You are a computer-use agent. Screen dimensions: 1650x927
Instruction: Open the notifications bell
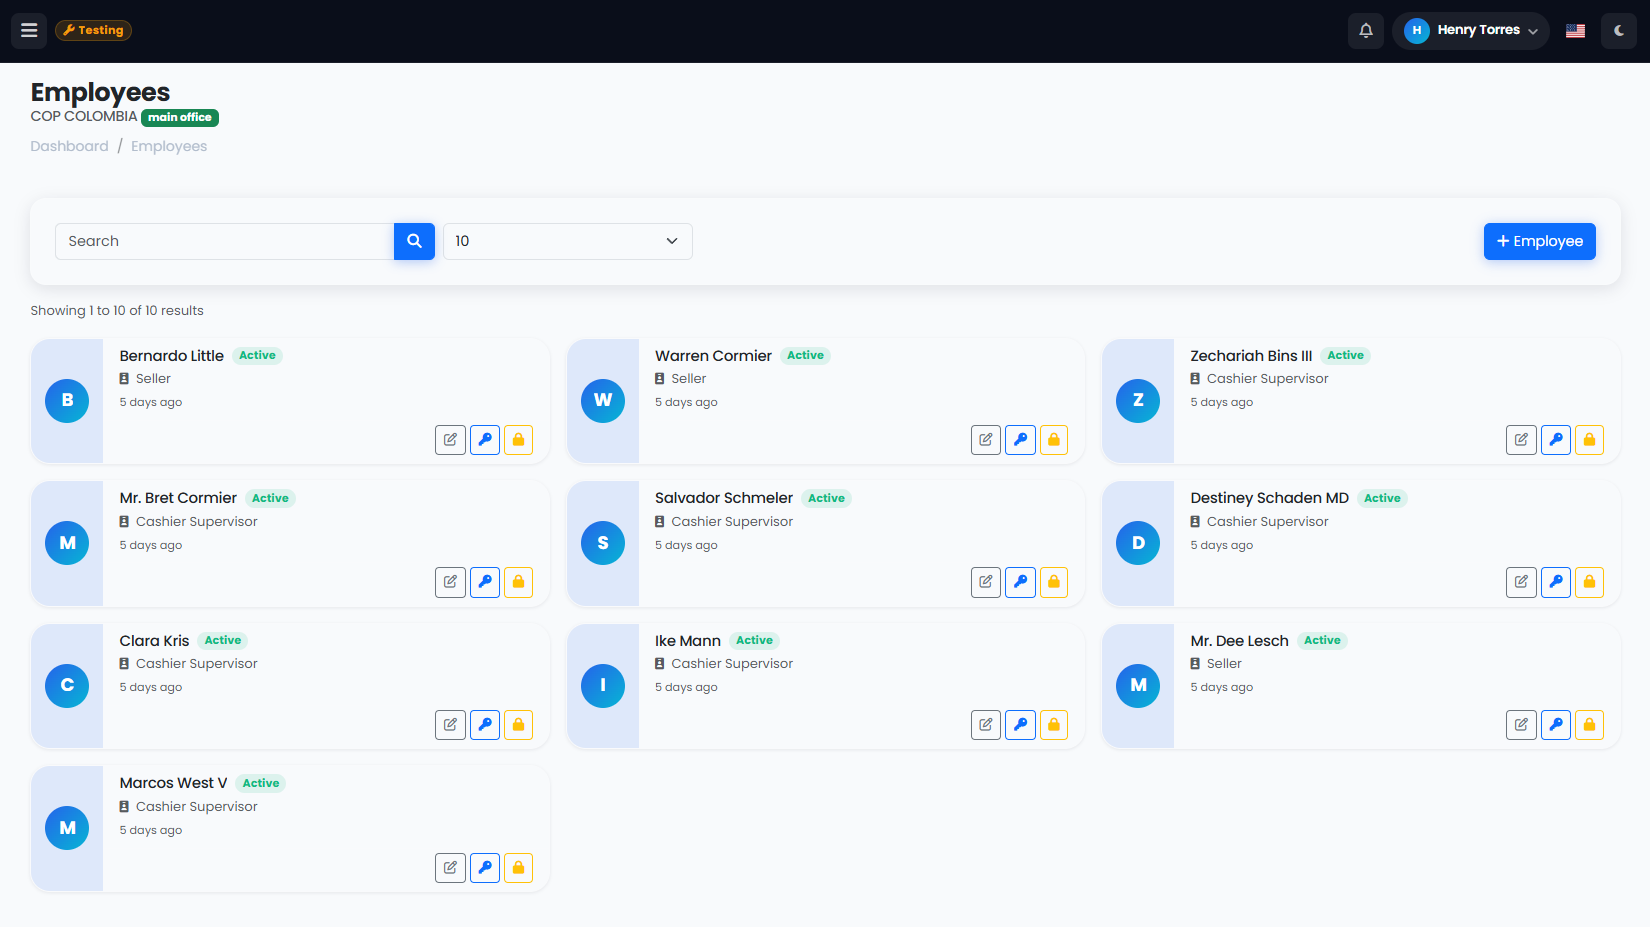[x=1366, y=30]
